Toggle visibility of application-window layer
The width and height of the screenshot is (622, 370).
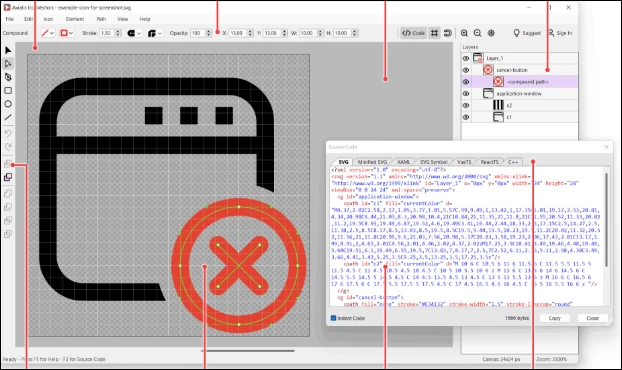point(466,94)
